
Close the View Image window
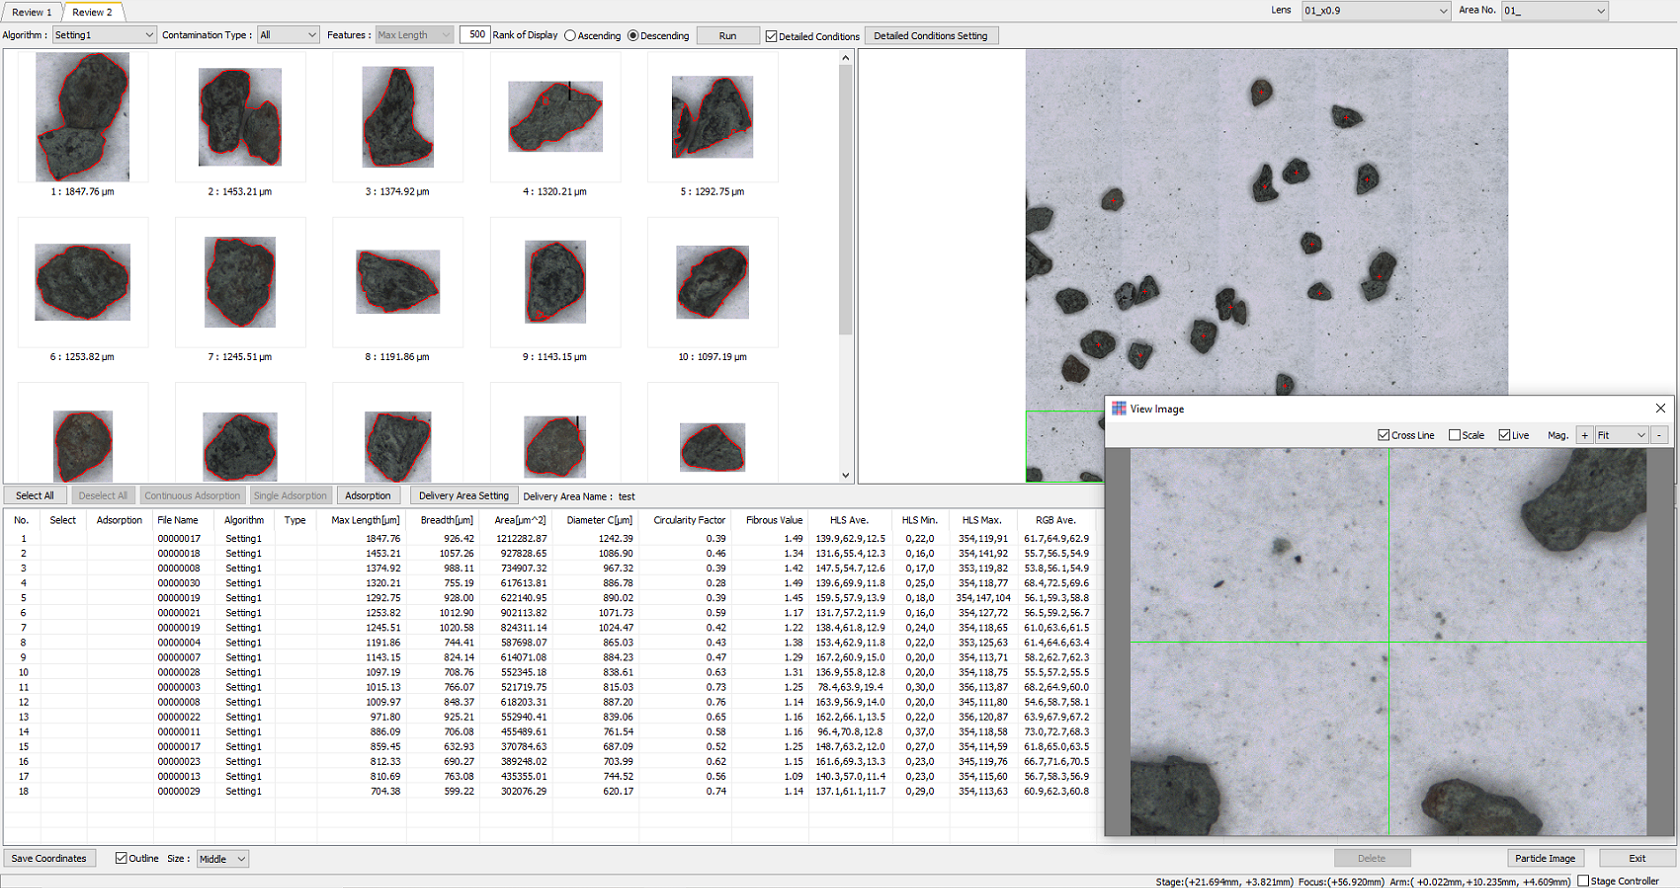[x=1660, y=408]
